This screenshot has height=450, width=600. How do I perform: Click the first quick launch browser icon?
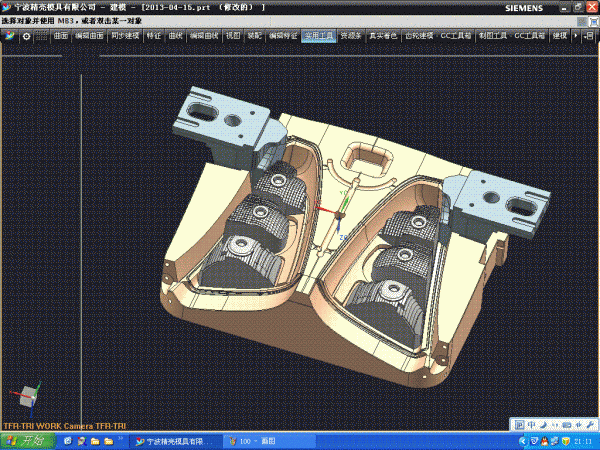pyautogui.click(x=68, y=442)
